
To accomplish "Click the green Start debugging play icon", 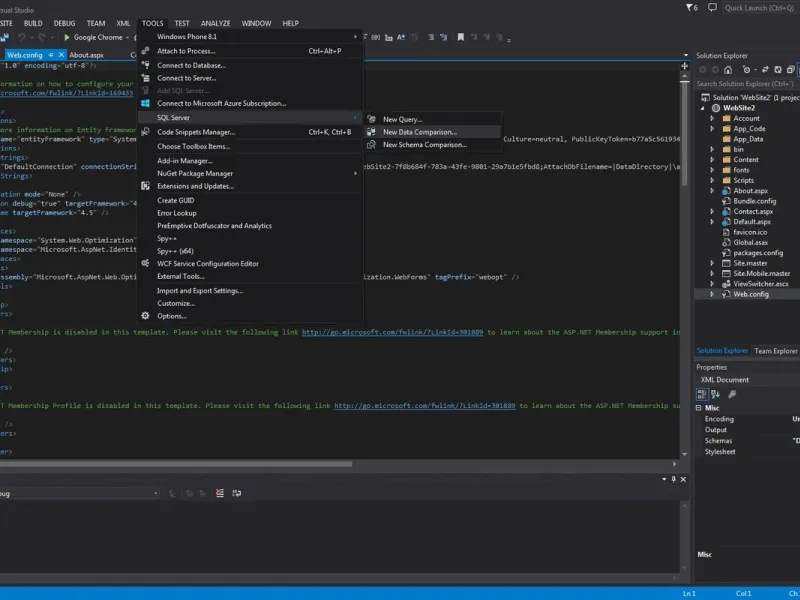I will point(67,38).
